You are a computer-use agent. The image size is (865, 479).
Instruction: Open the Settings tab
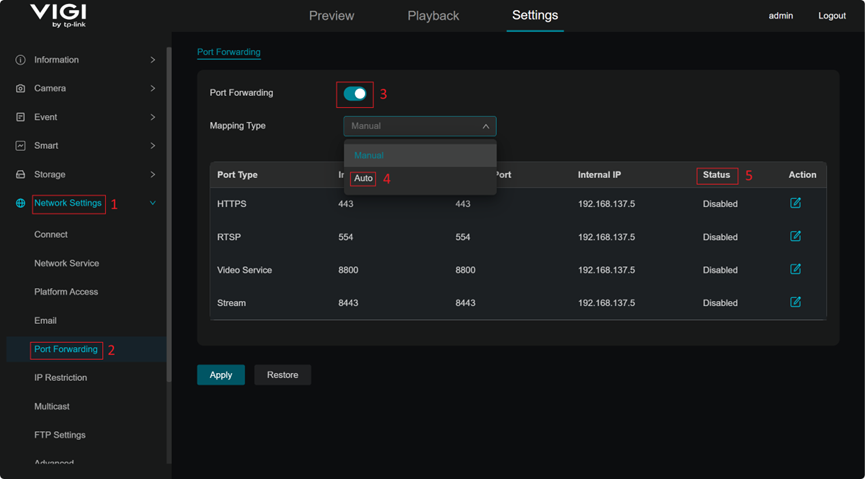coord(535,15)
